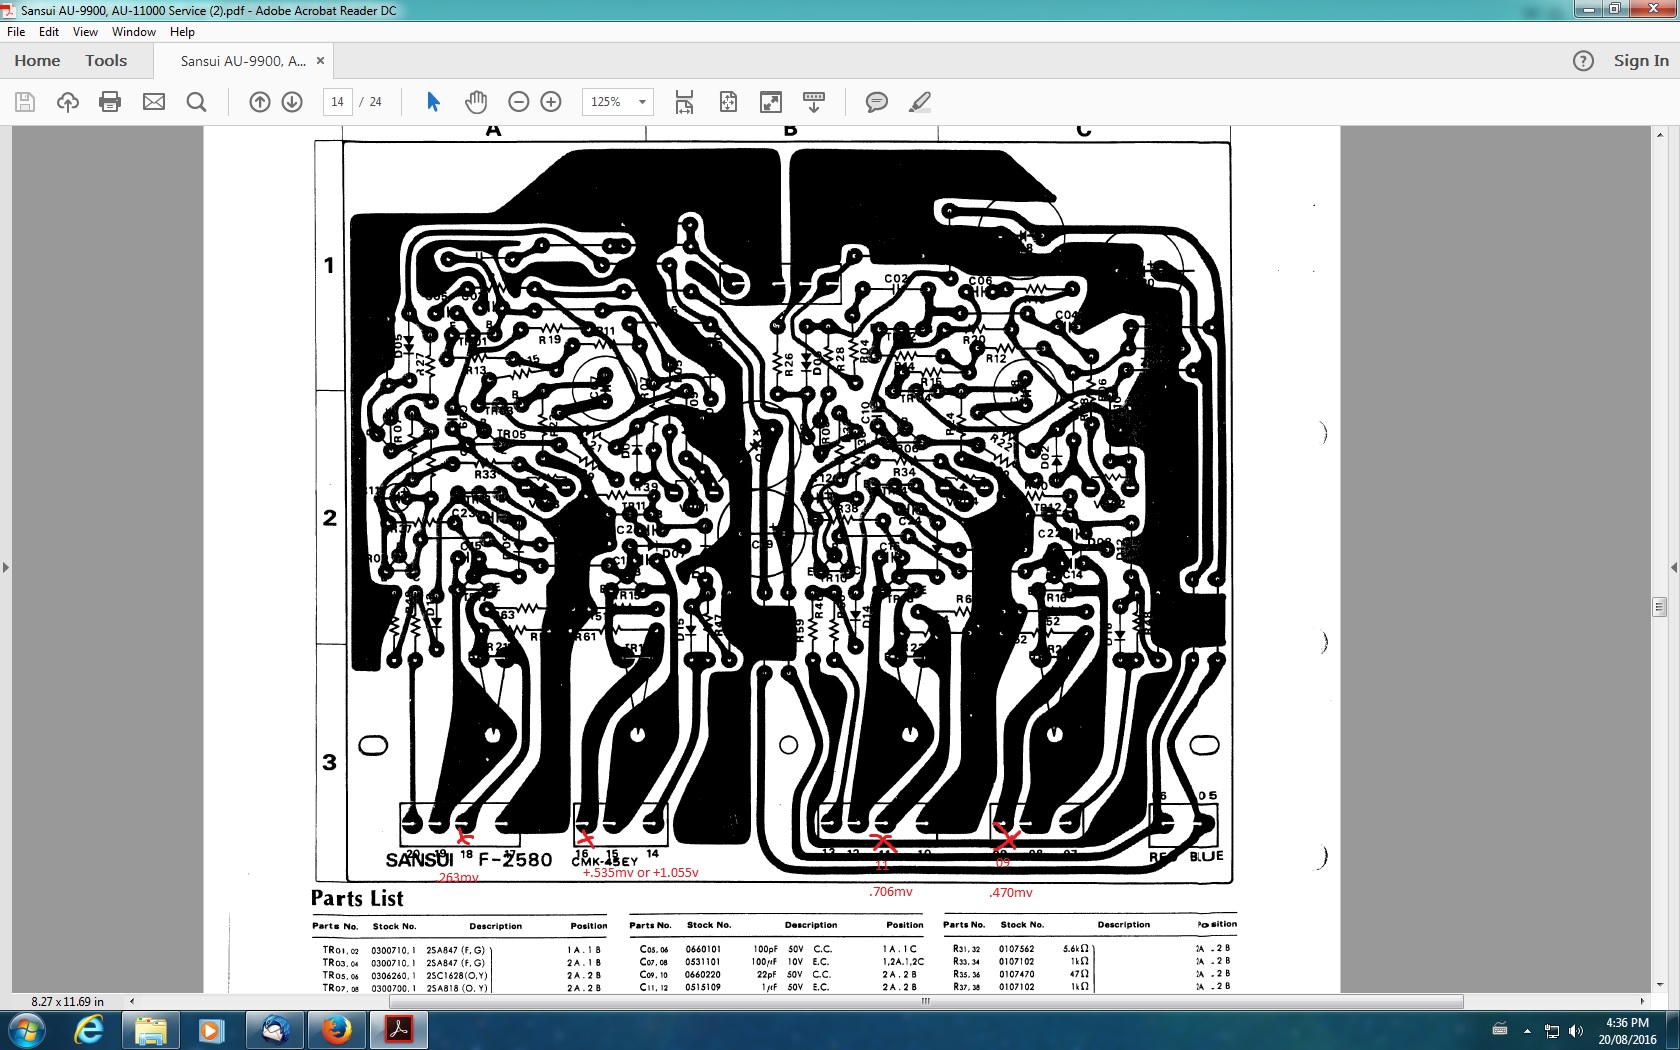Launch Firefox from the taskbar
Screen dimensions: 1680x1050
coord(337,1030)
